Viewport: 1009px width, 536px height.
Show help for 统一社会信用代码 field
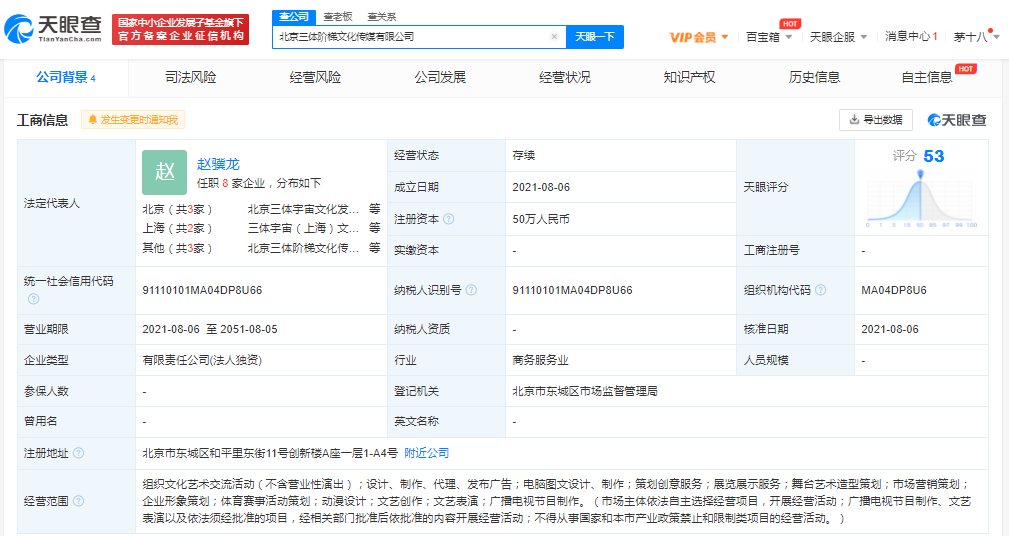pyautogui.click(x=33, y=299)
